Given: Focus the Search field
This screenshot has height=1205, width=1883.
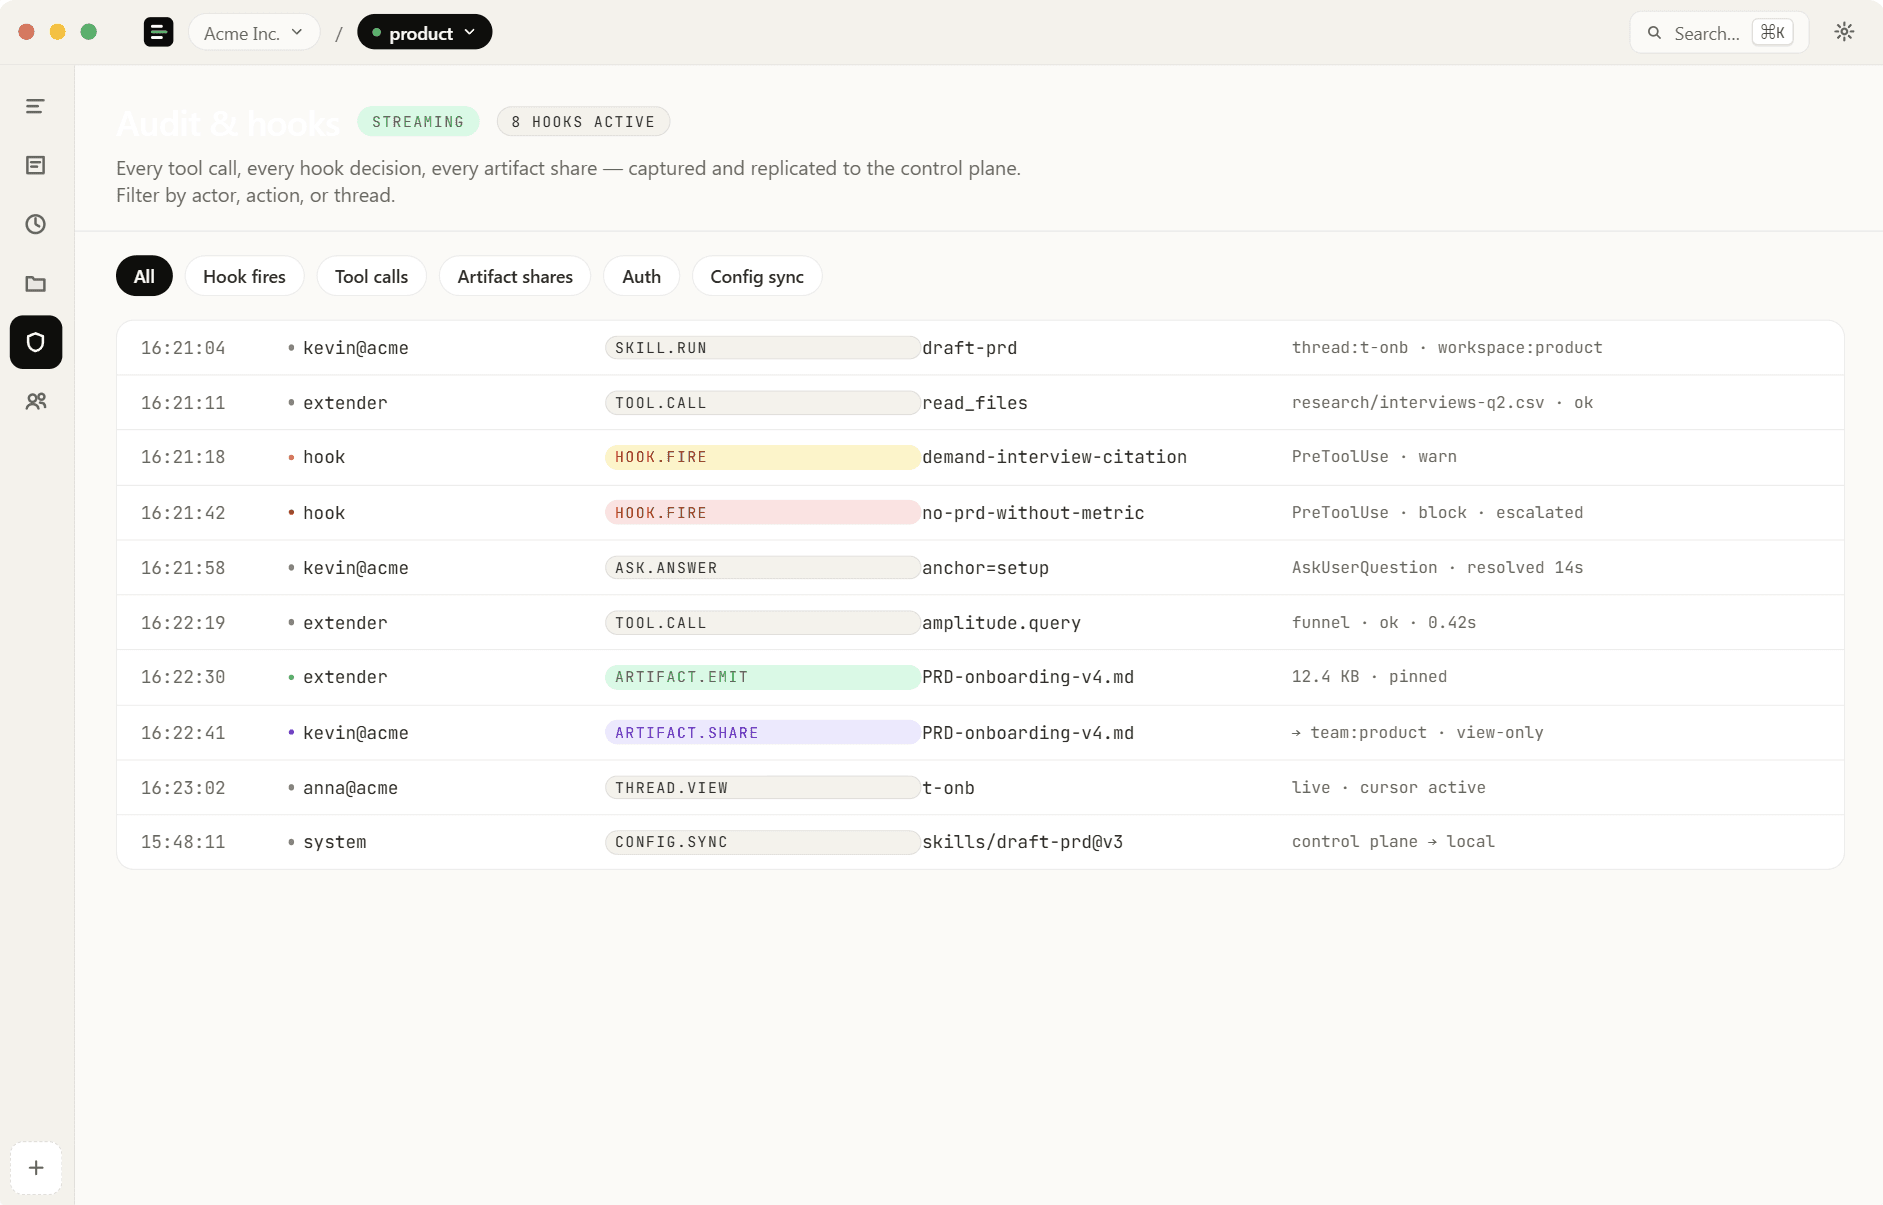Looking at the screenshot, I should pyautogui.click(x=1719, y=33).
